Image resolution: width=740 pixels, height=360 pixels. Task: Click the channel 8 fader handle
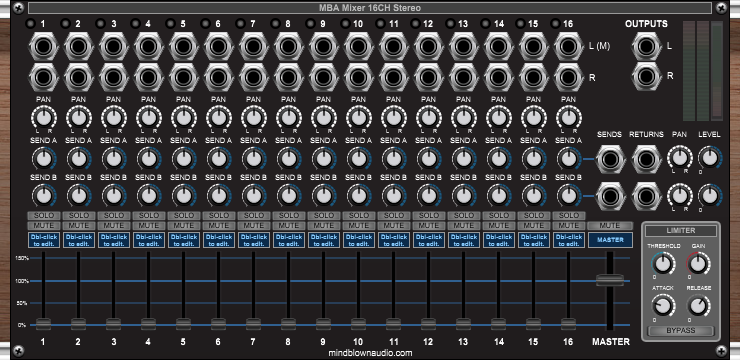coord(288,324)
